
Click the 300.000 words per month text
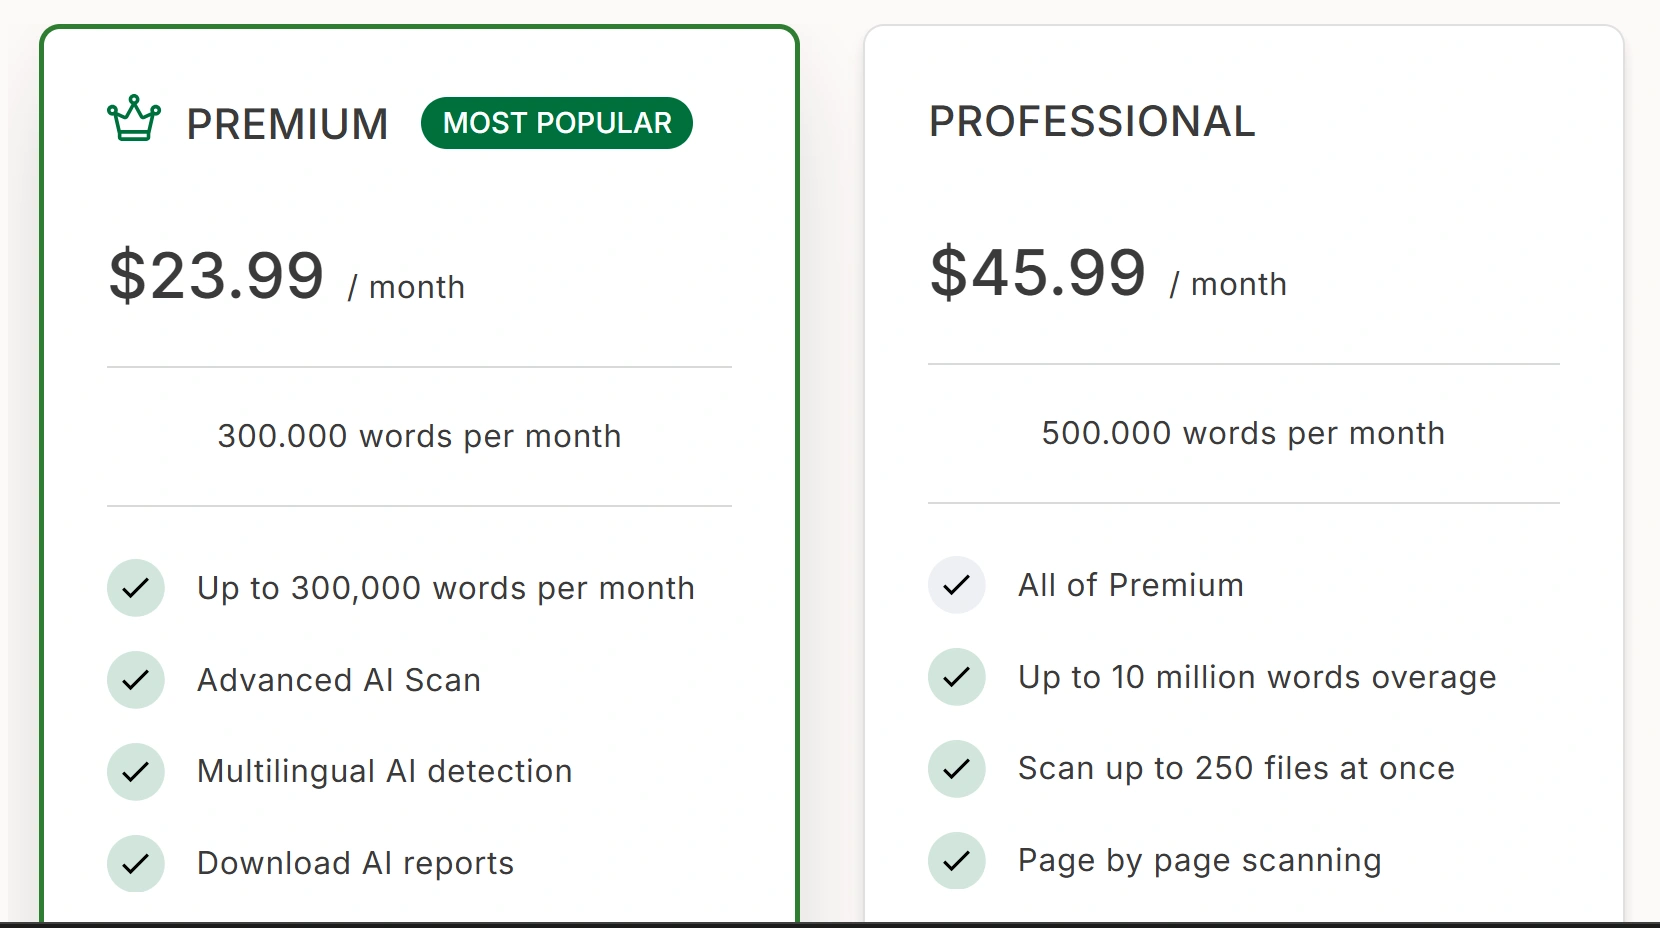(x=419, y=436)
